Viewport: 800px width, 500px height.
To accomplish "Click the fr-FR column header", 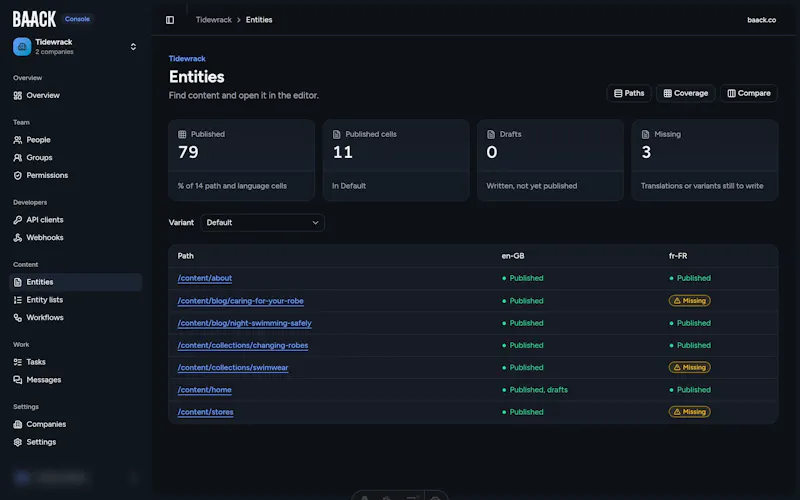I will pos(678,256).
